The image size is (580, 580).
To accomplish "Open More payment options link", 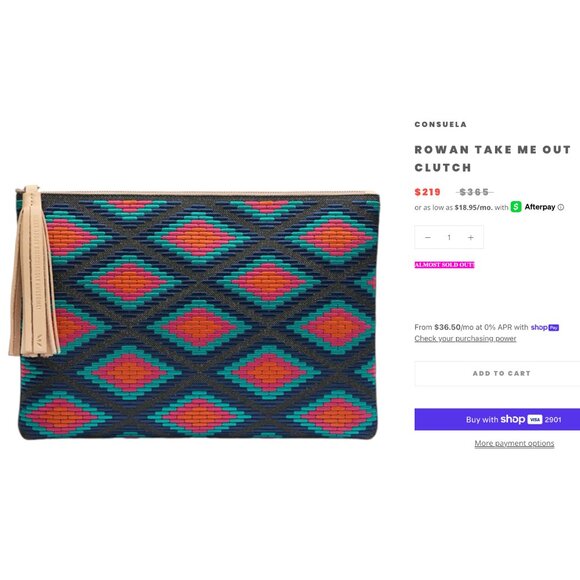I will 514,443.
